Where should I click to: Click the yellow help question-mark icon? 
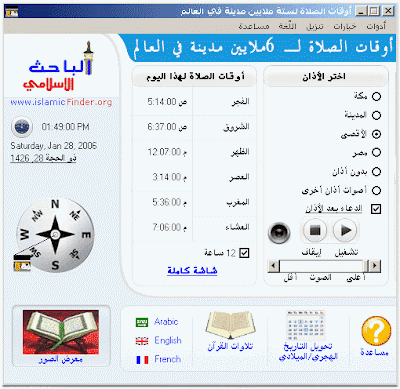tap(376, 331)
